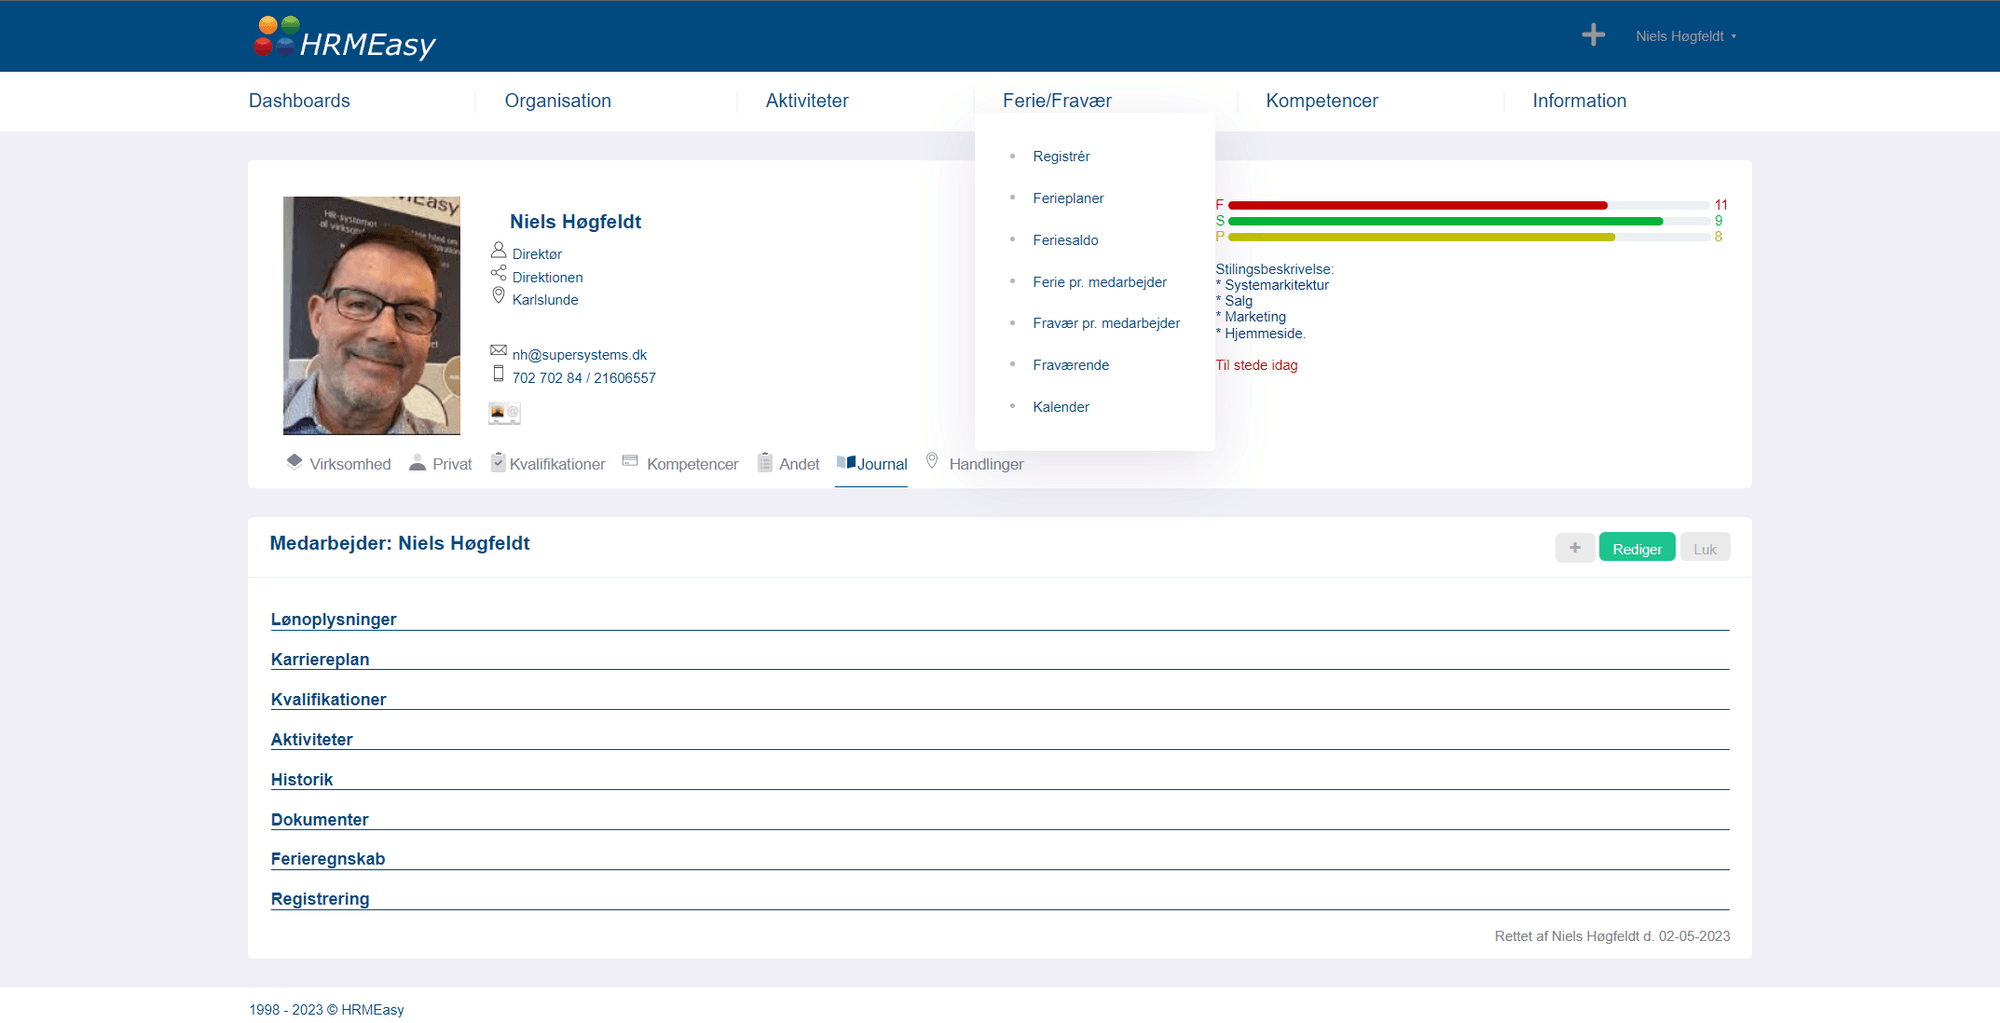The image size is (2000, 1023).
Task: Expand the Aktiviteter journal section
Action: pyautogui.click(x=1000, y=740)
